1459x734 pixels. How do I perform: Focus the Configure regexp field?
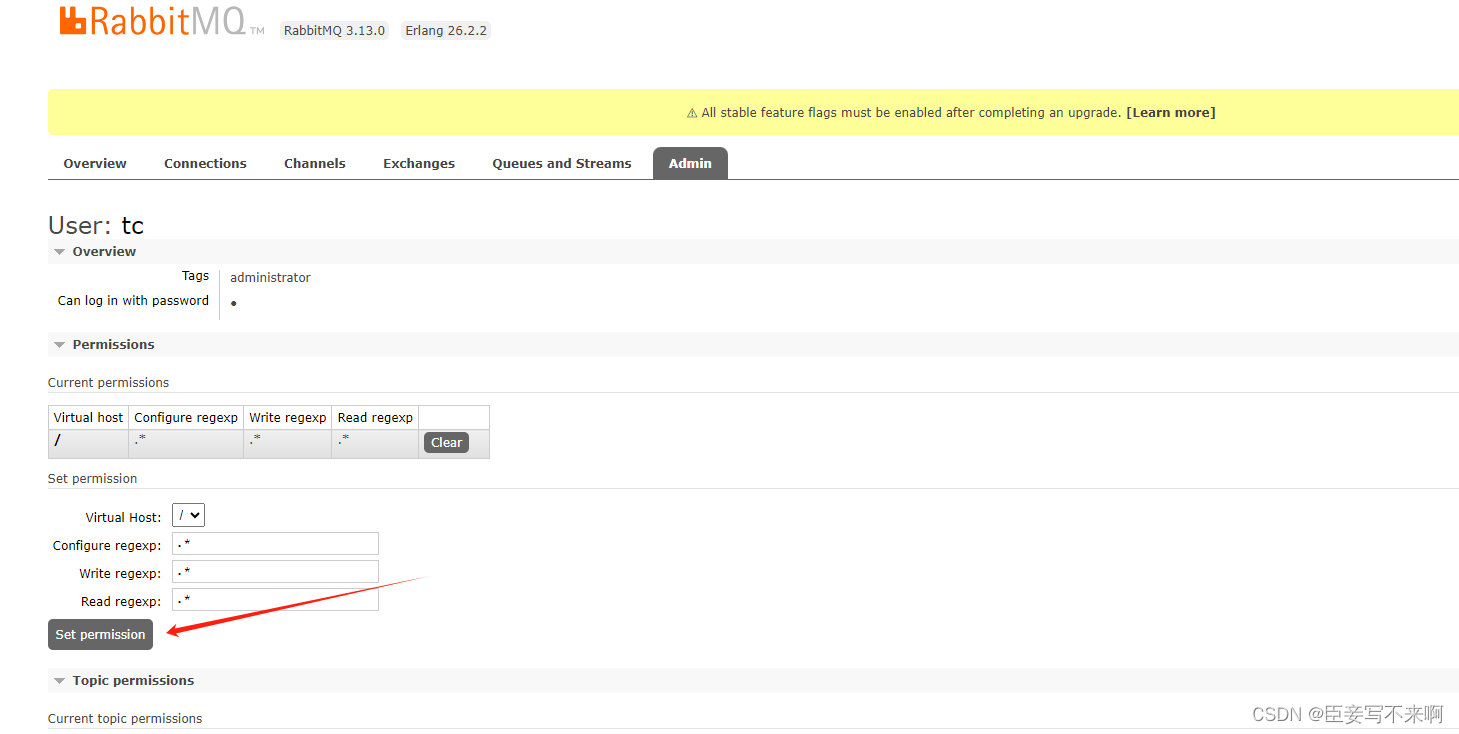tap(275, 544)
